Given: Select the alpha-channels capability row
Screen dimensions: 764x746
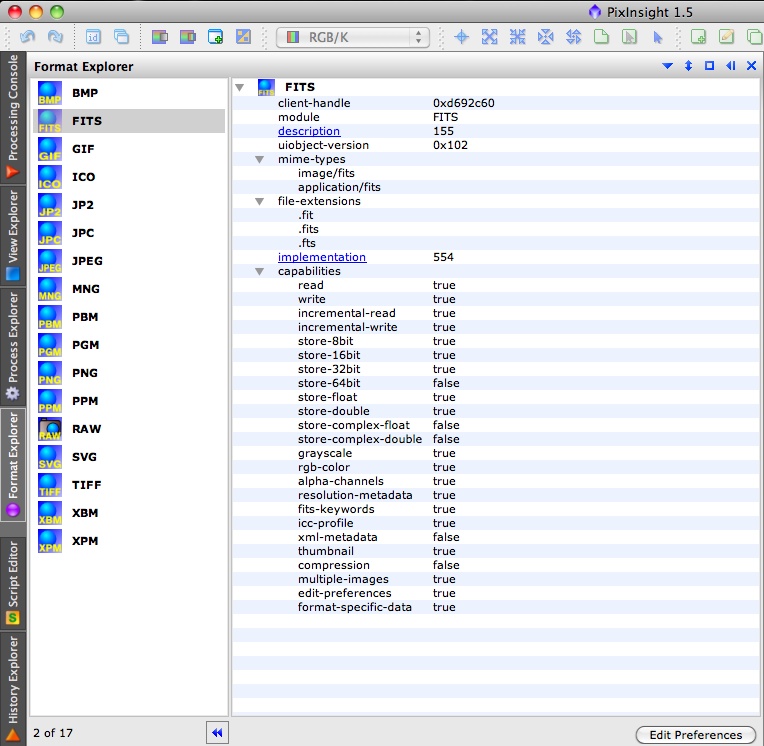Looking at the screenshot, I should coord(496,481).
